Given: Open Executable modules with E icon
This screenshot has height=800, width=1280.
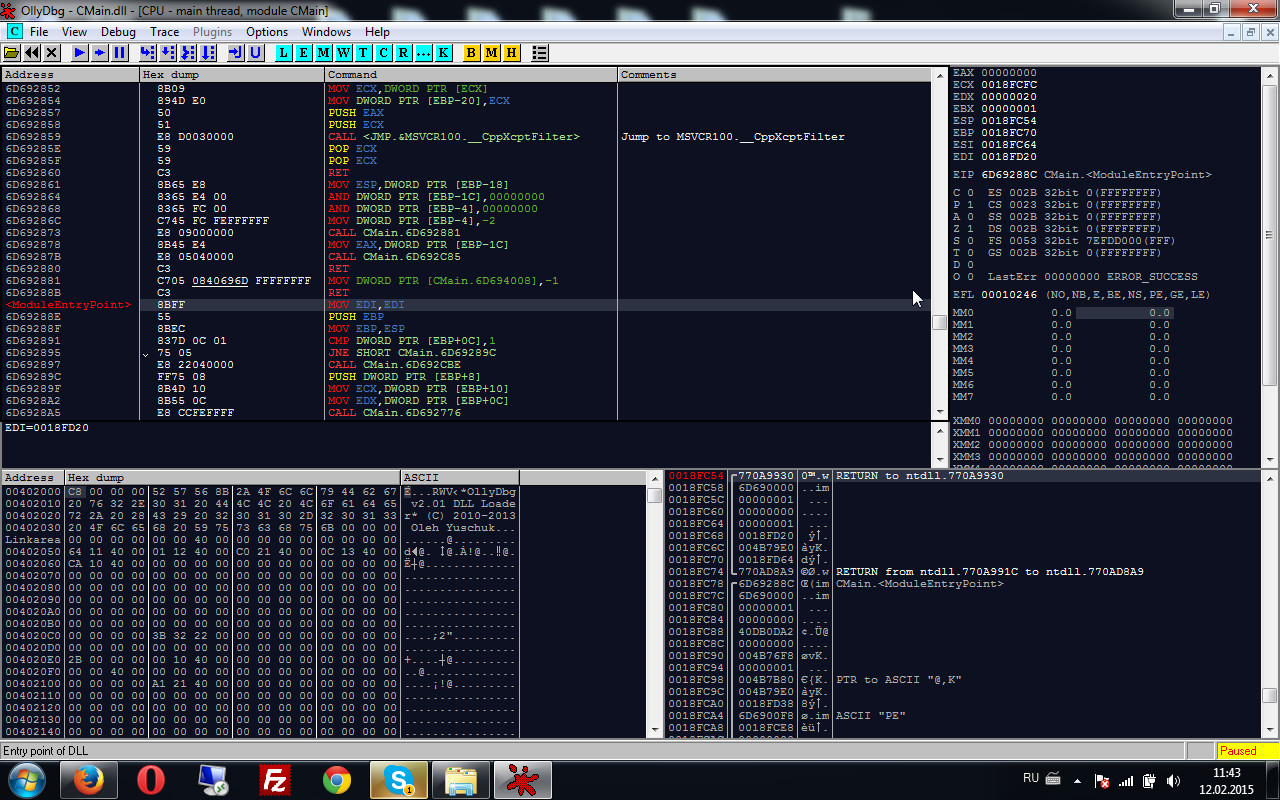Looking at the screenshot, I should tap(304, 52).
